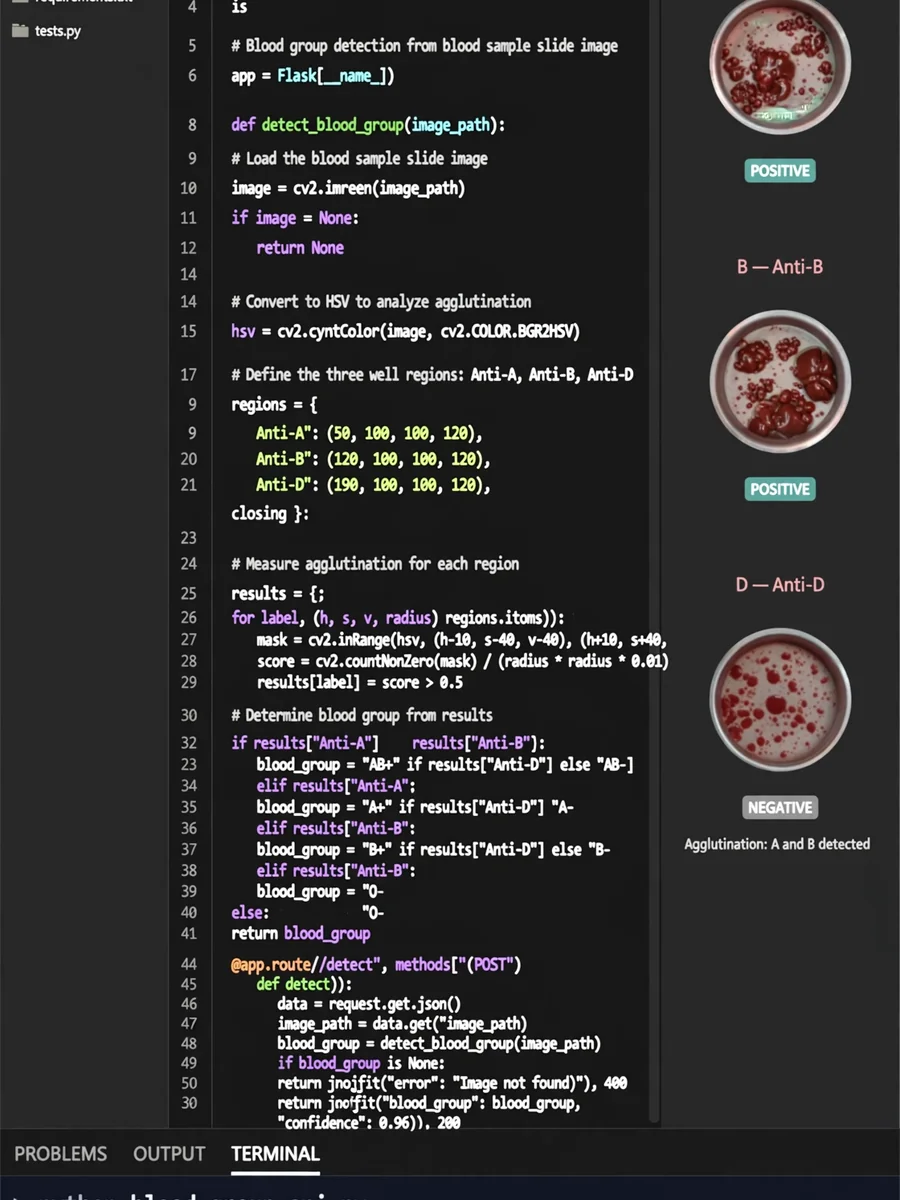The width and height of the screenshot is (900, 1200).
Task: Click the '"confidence": 0.96' code line
Action: coord(368,1123)
